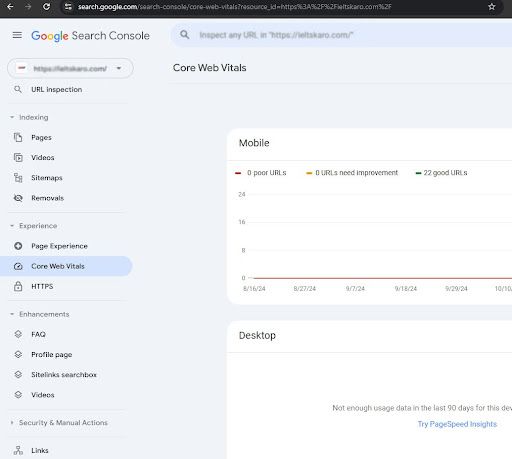The height and width of the screenshot is (459, 512).
Task: Click the Sitemaps tree icon
Action: pos(18,178)
